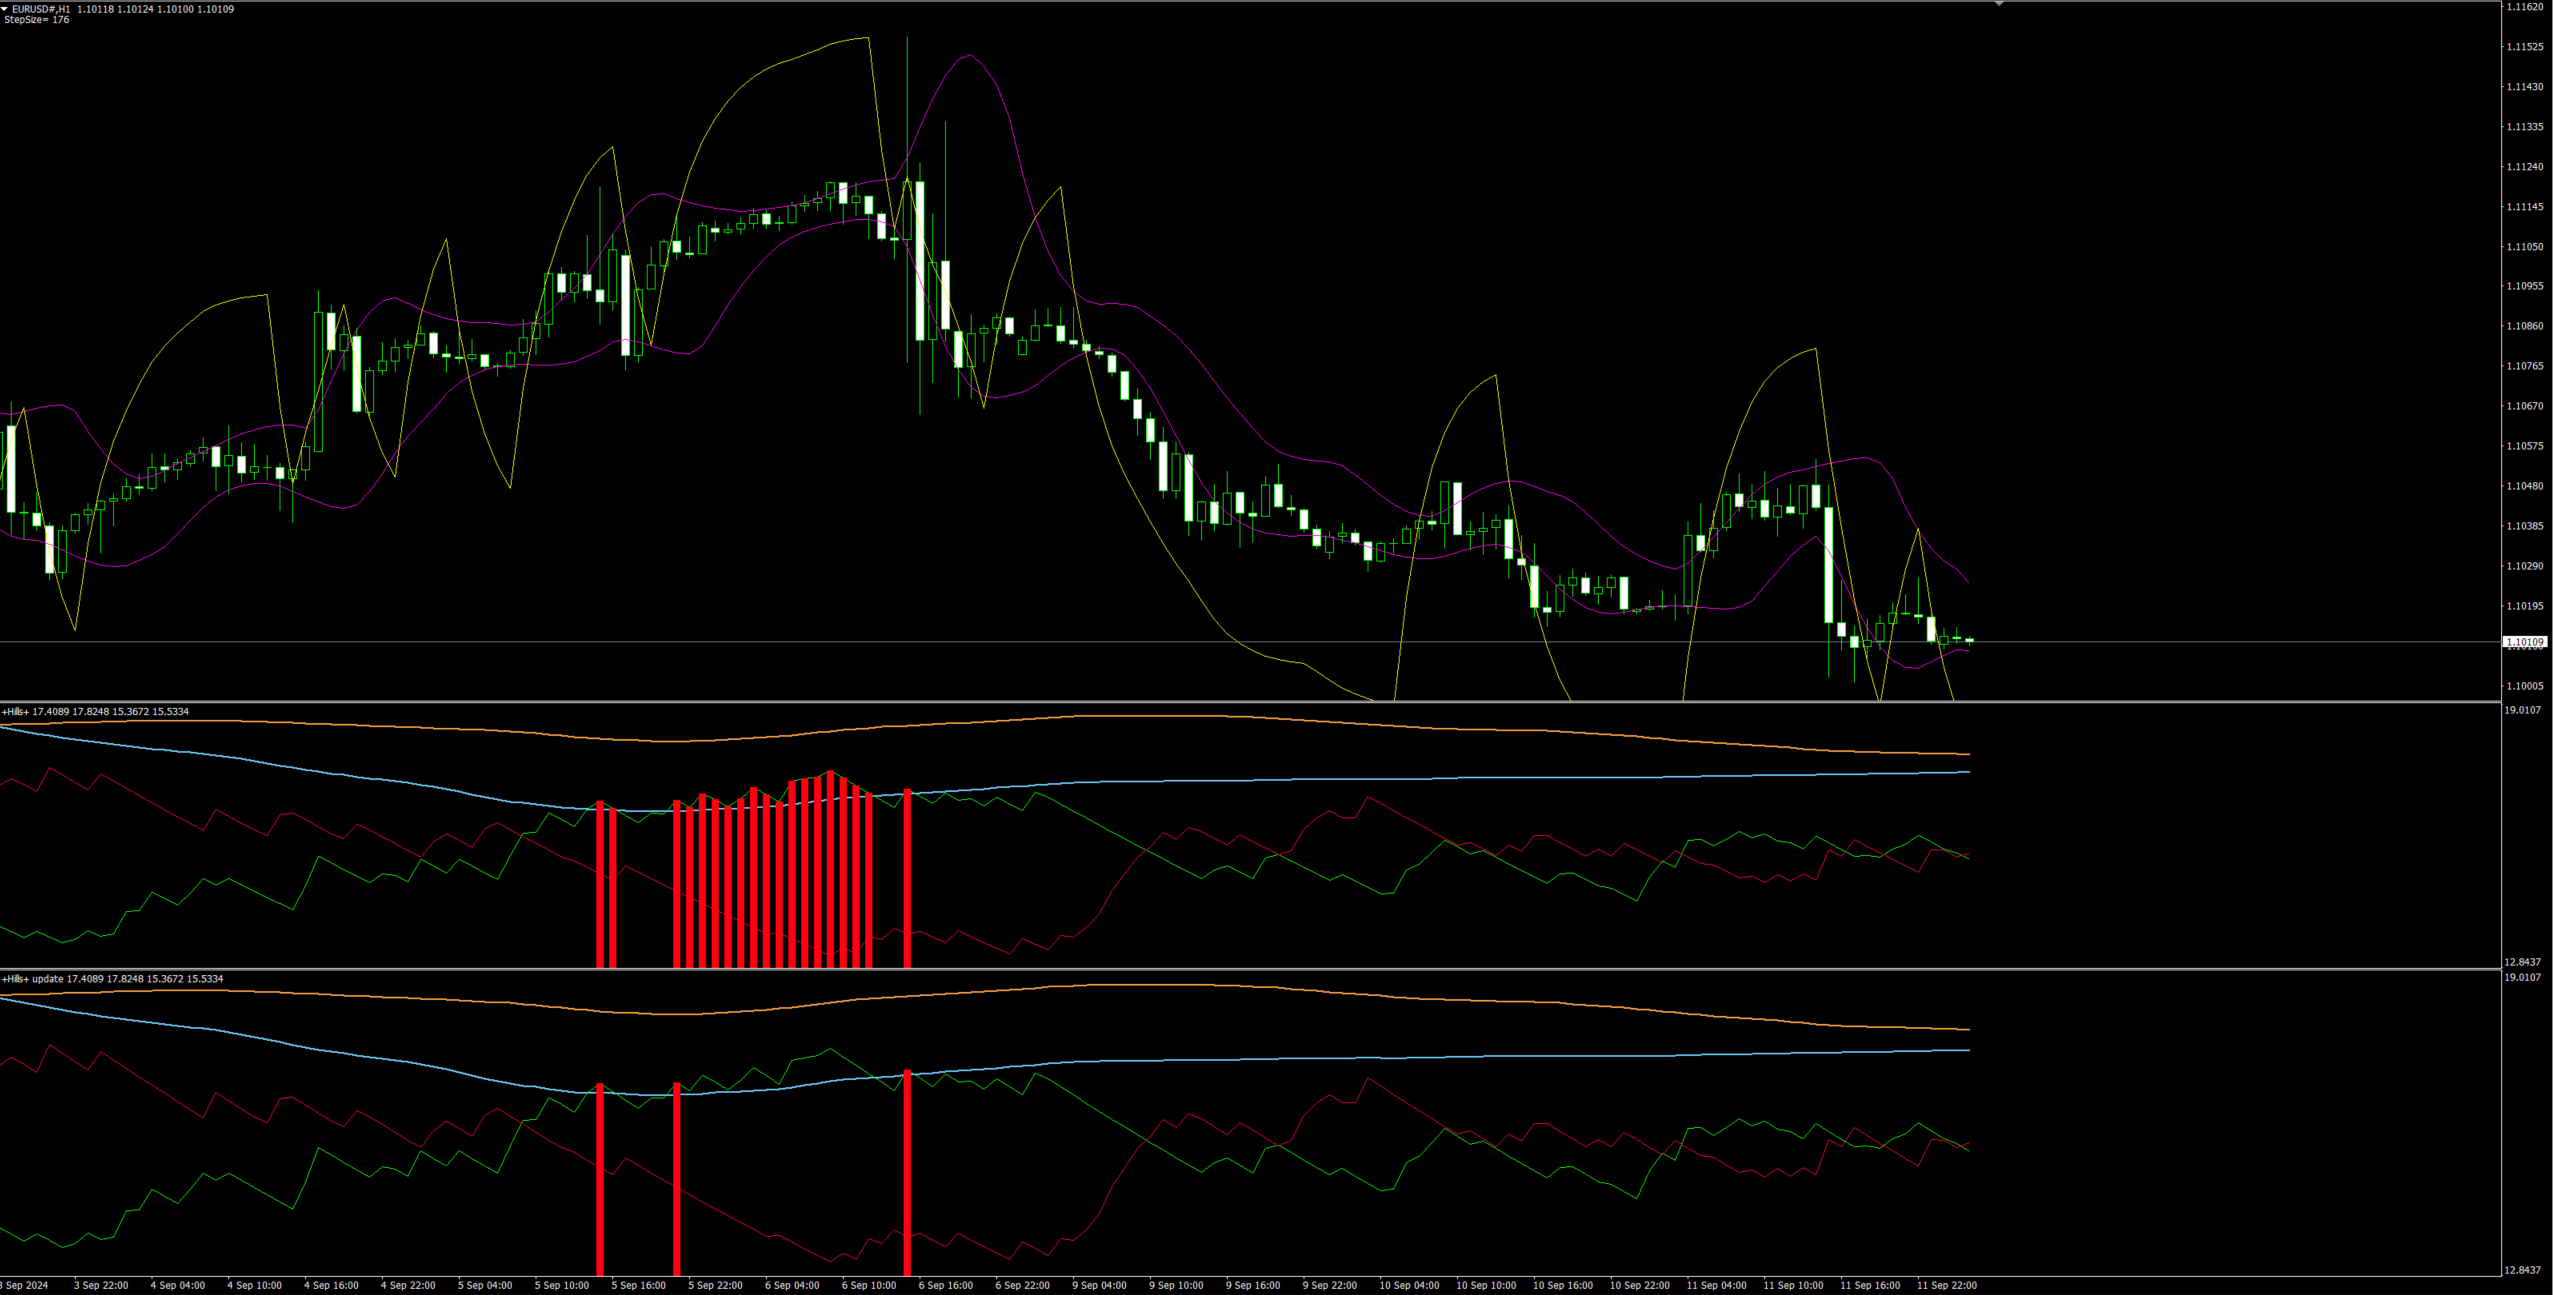Click the 11 Sep 22:00 label on time axis
The height and width of the screenshot is (1295, 2553).
(1946, 1285)
